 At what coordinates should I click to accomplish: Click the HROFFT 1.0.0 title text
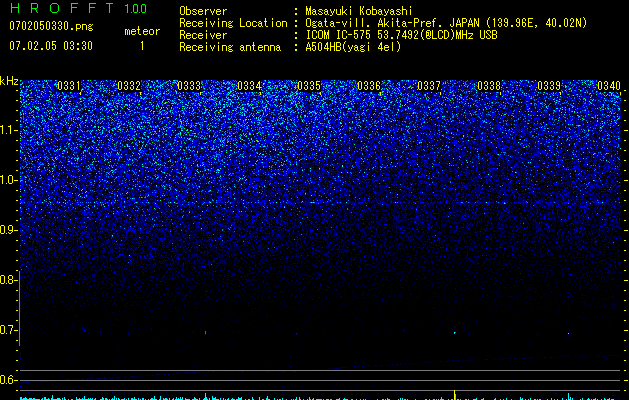click(x=78, y=8)
